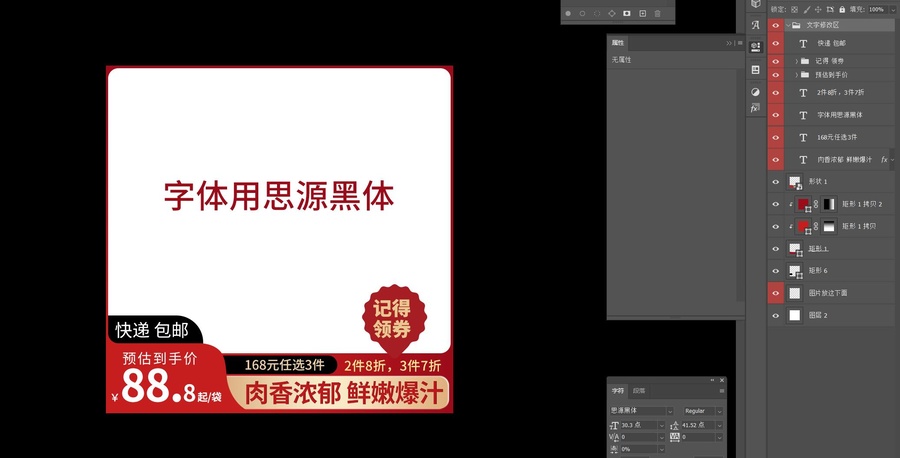This screenshot has width=900, height=458.
Task: Click the red thumbnail of 矩形 1 拷贝 2
Action: pos(803,204)
